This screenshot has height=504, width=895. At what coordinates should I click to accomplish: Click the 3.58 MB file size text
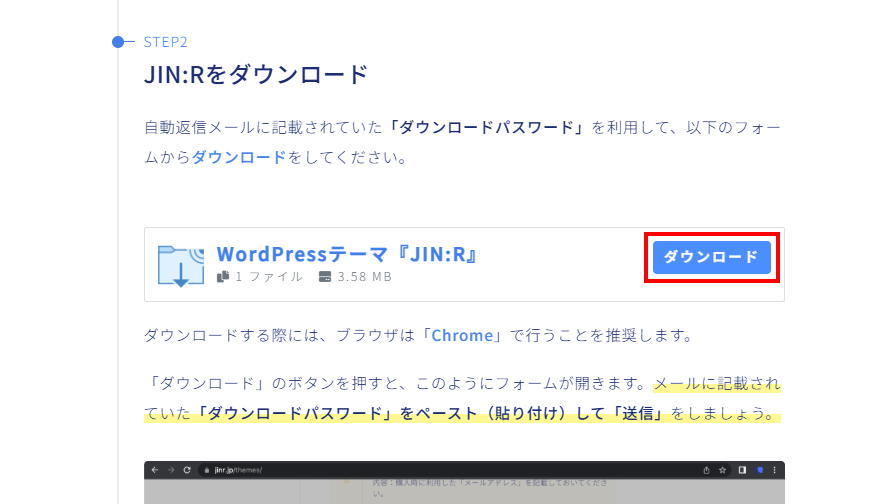click(x=364, y=277)
